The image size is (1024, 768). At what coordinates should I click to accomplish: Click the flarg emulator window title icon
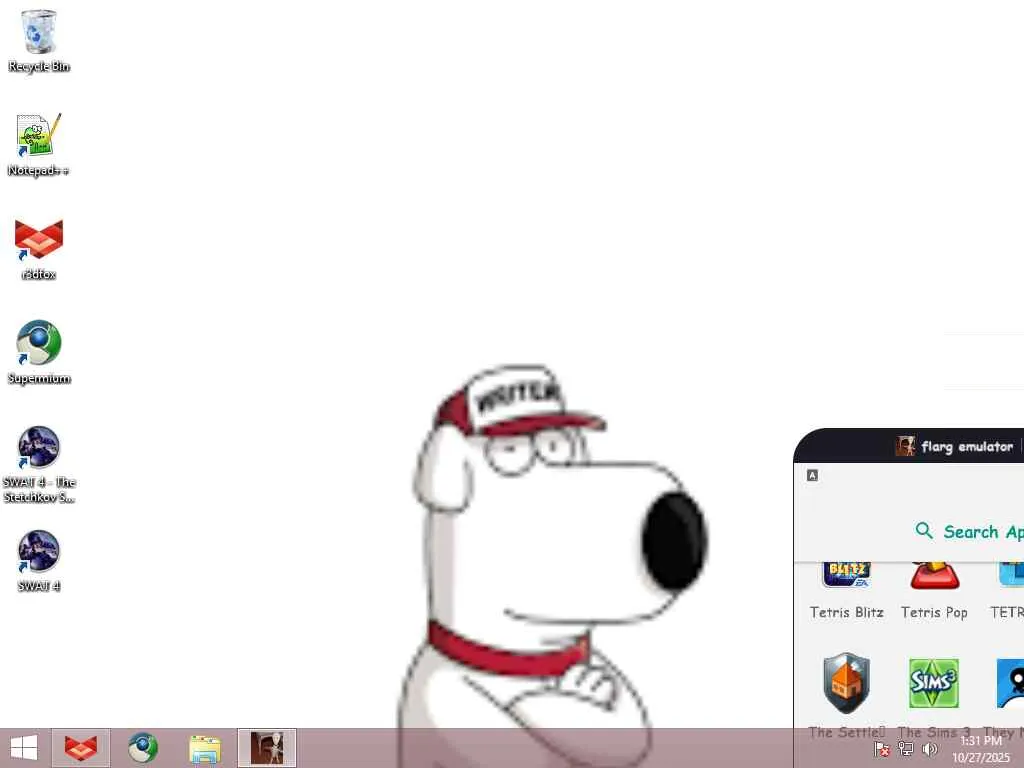[905, 447]
